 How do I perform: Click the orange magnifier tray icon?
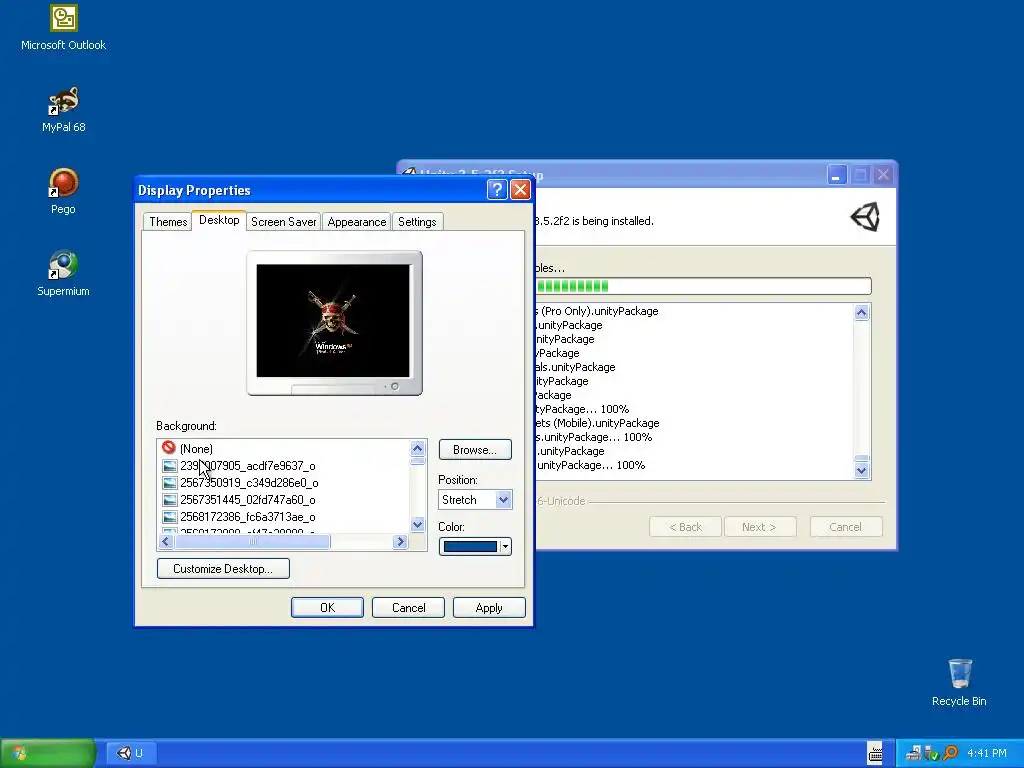[950, 753]
